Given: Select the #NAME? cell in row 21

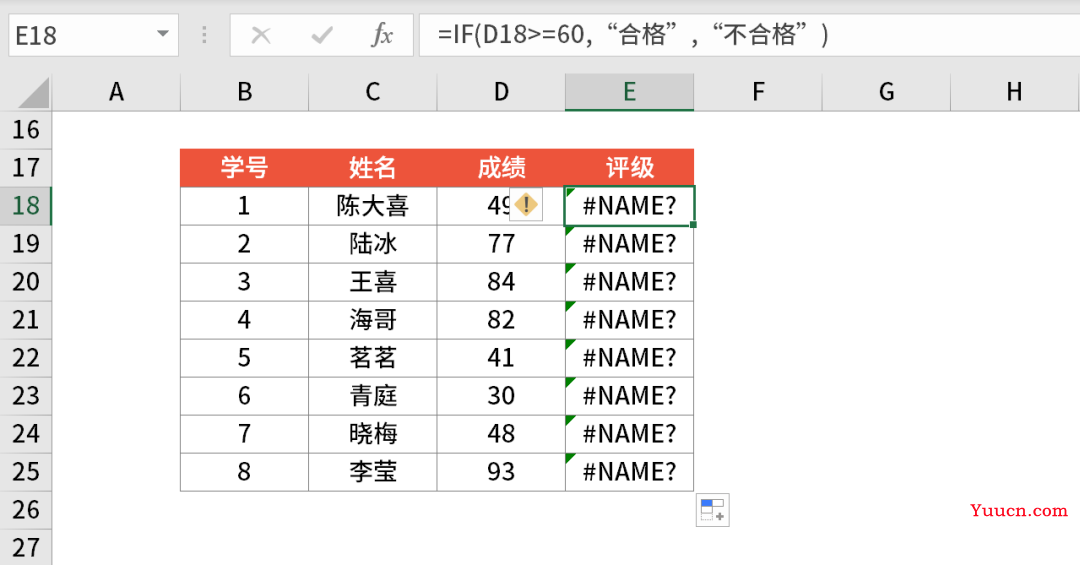Looking at the screenshot, I should [x=630, y=320].
